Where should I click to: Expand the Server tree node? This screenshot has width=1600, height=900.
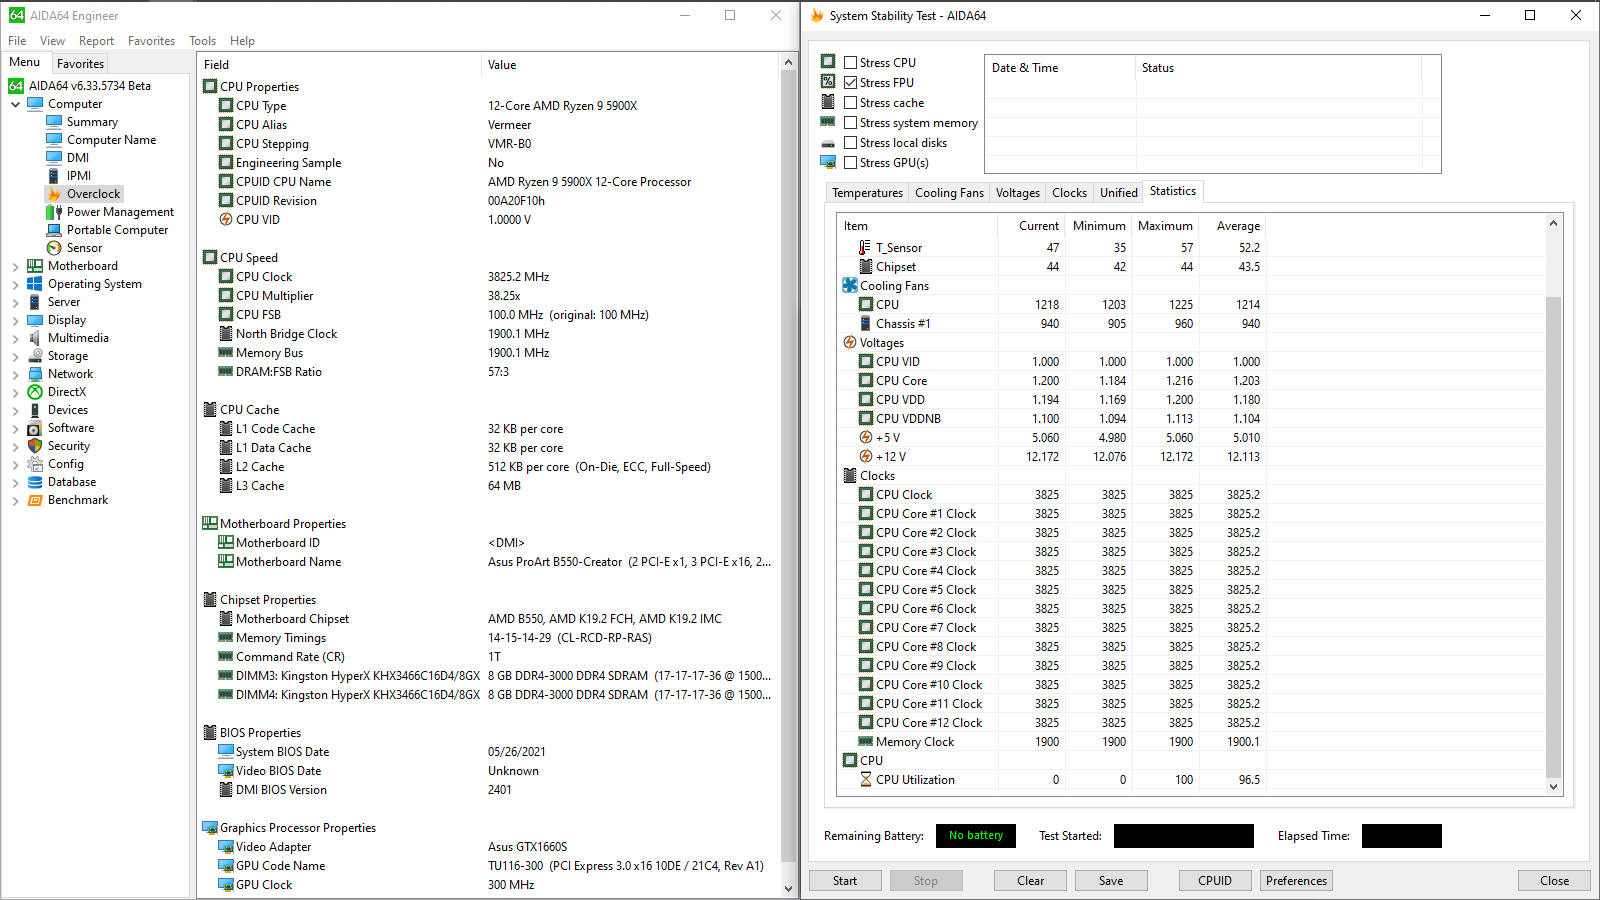point(16,302)
